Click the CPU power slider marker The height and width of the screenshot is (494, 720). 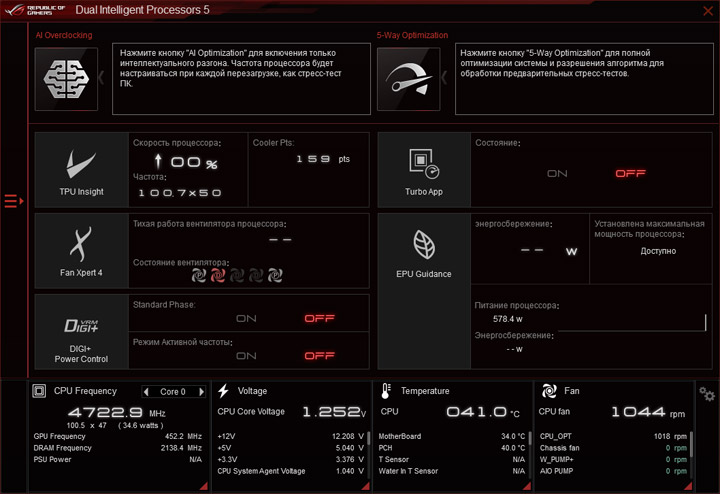click(x=705, y=322)
